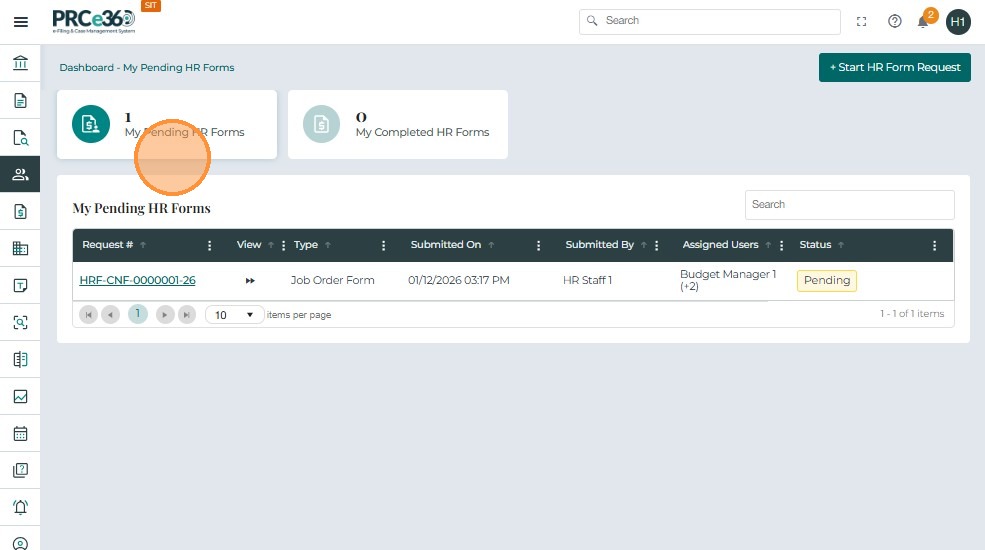The width and height of the screenshot is (985, 550).
Task: Open Submitted On column menu
Action: (x=538, y=245)
